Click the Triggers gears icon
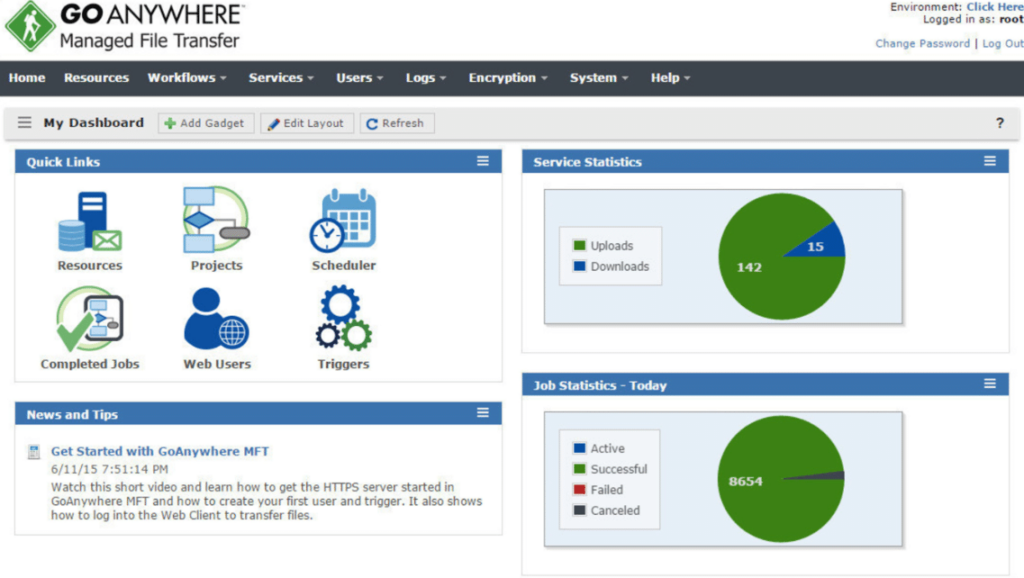Image resolution: width=1024 pixels, height=578 pixels. pyautogui.click(x=343, y=320)
